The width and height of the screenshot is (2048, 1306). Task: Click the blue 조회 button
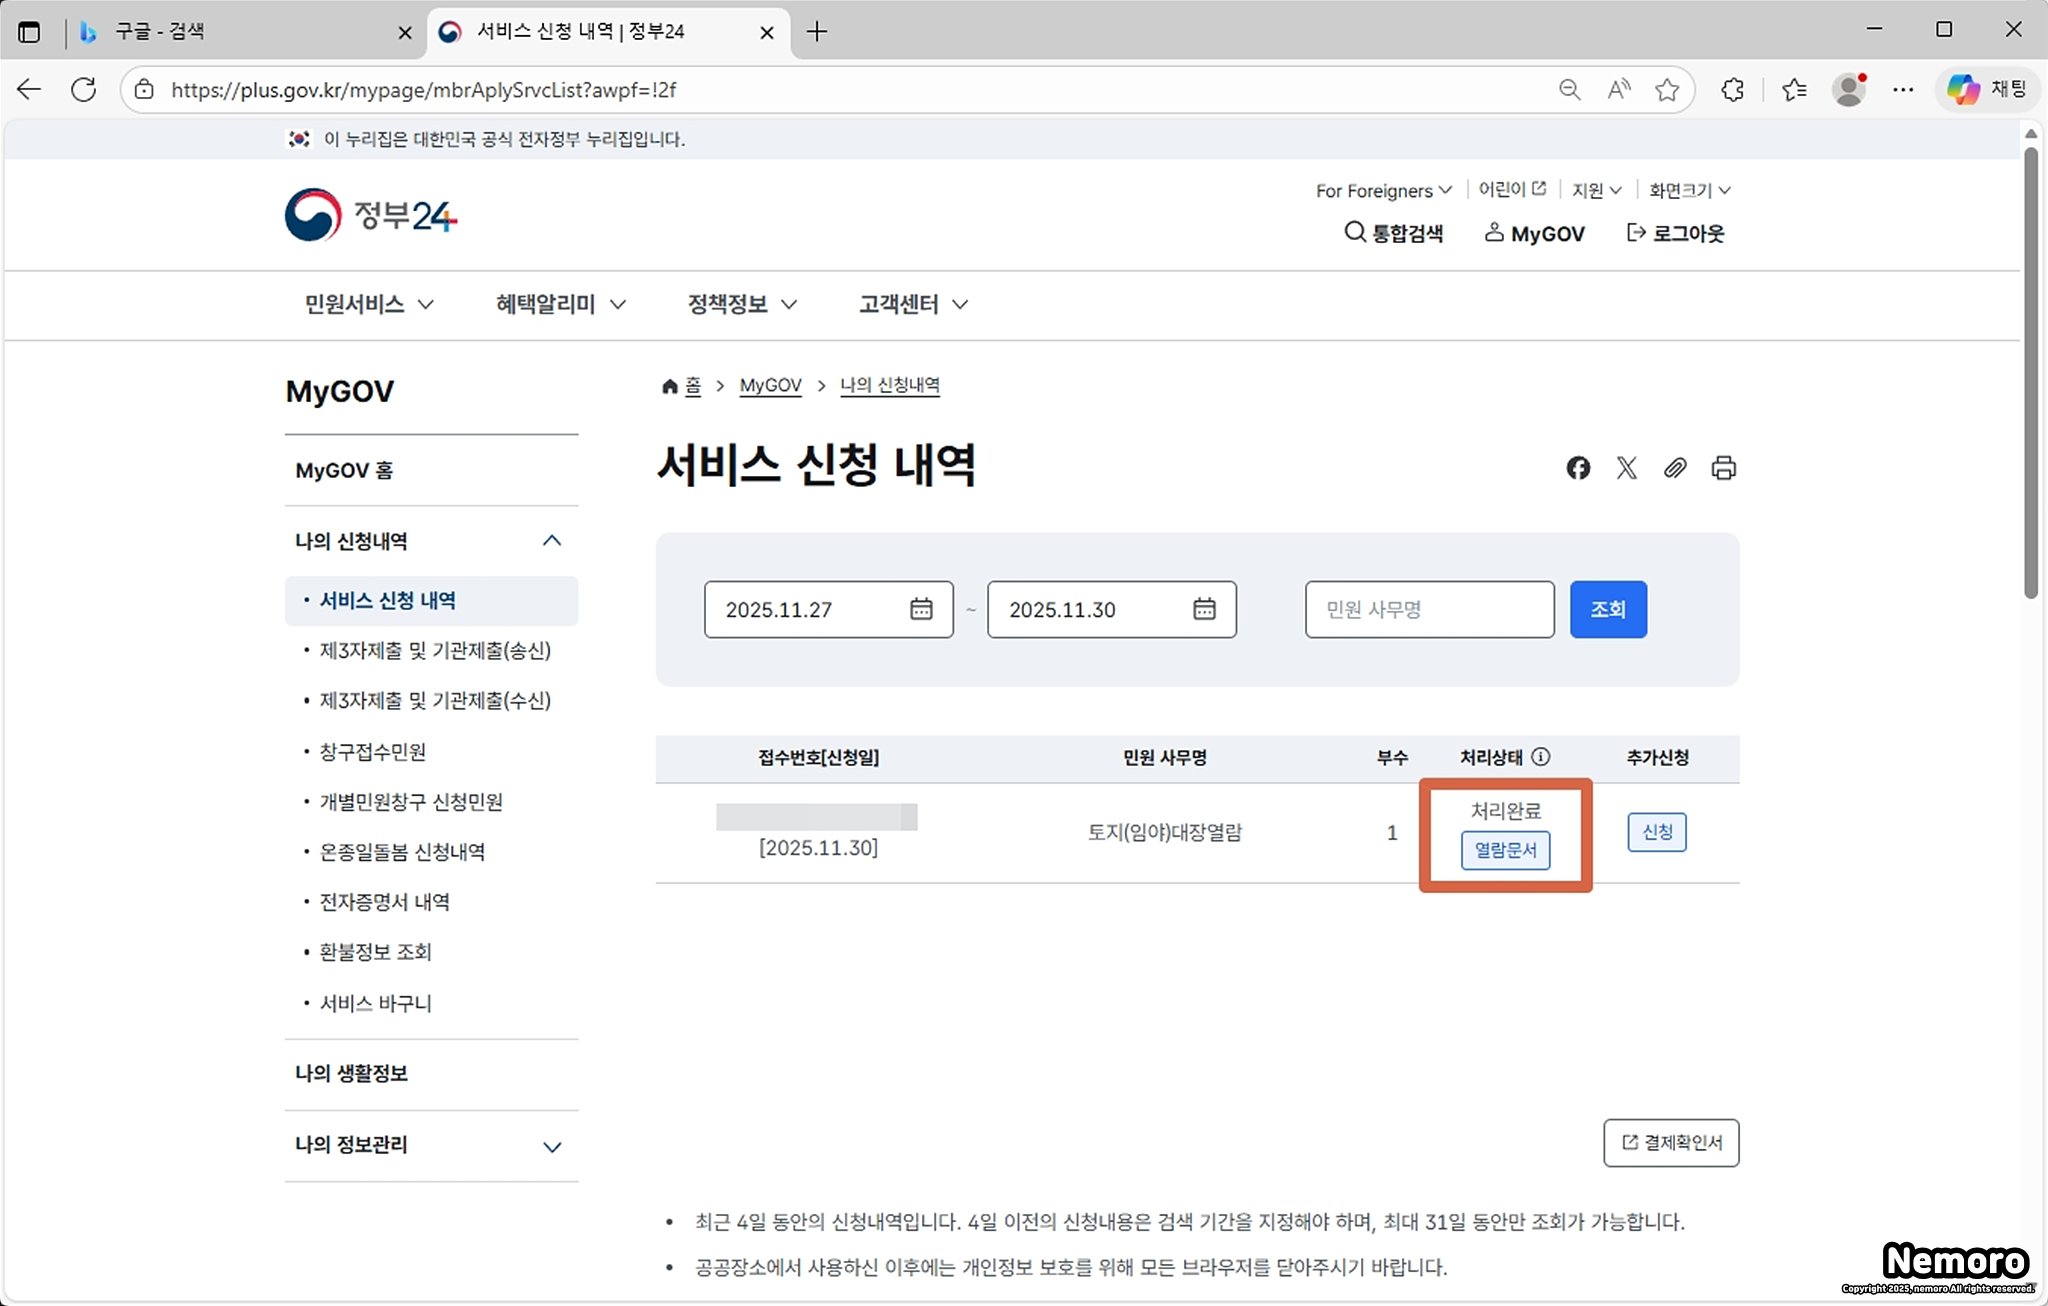(1608, 609)
